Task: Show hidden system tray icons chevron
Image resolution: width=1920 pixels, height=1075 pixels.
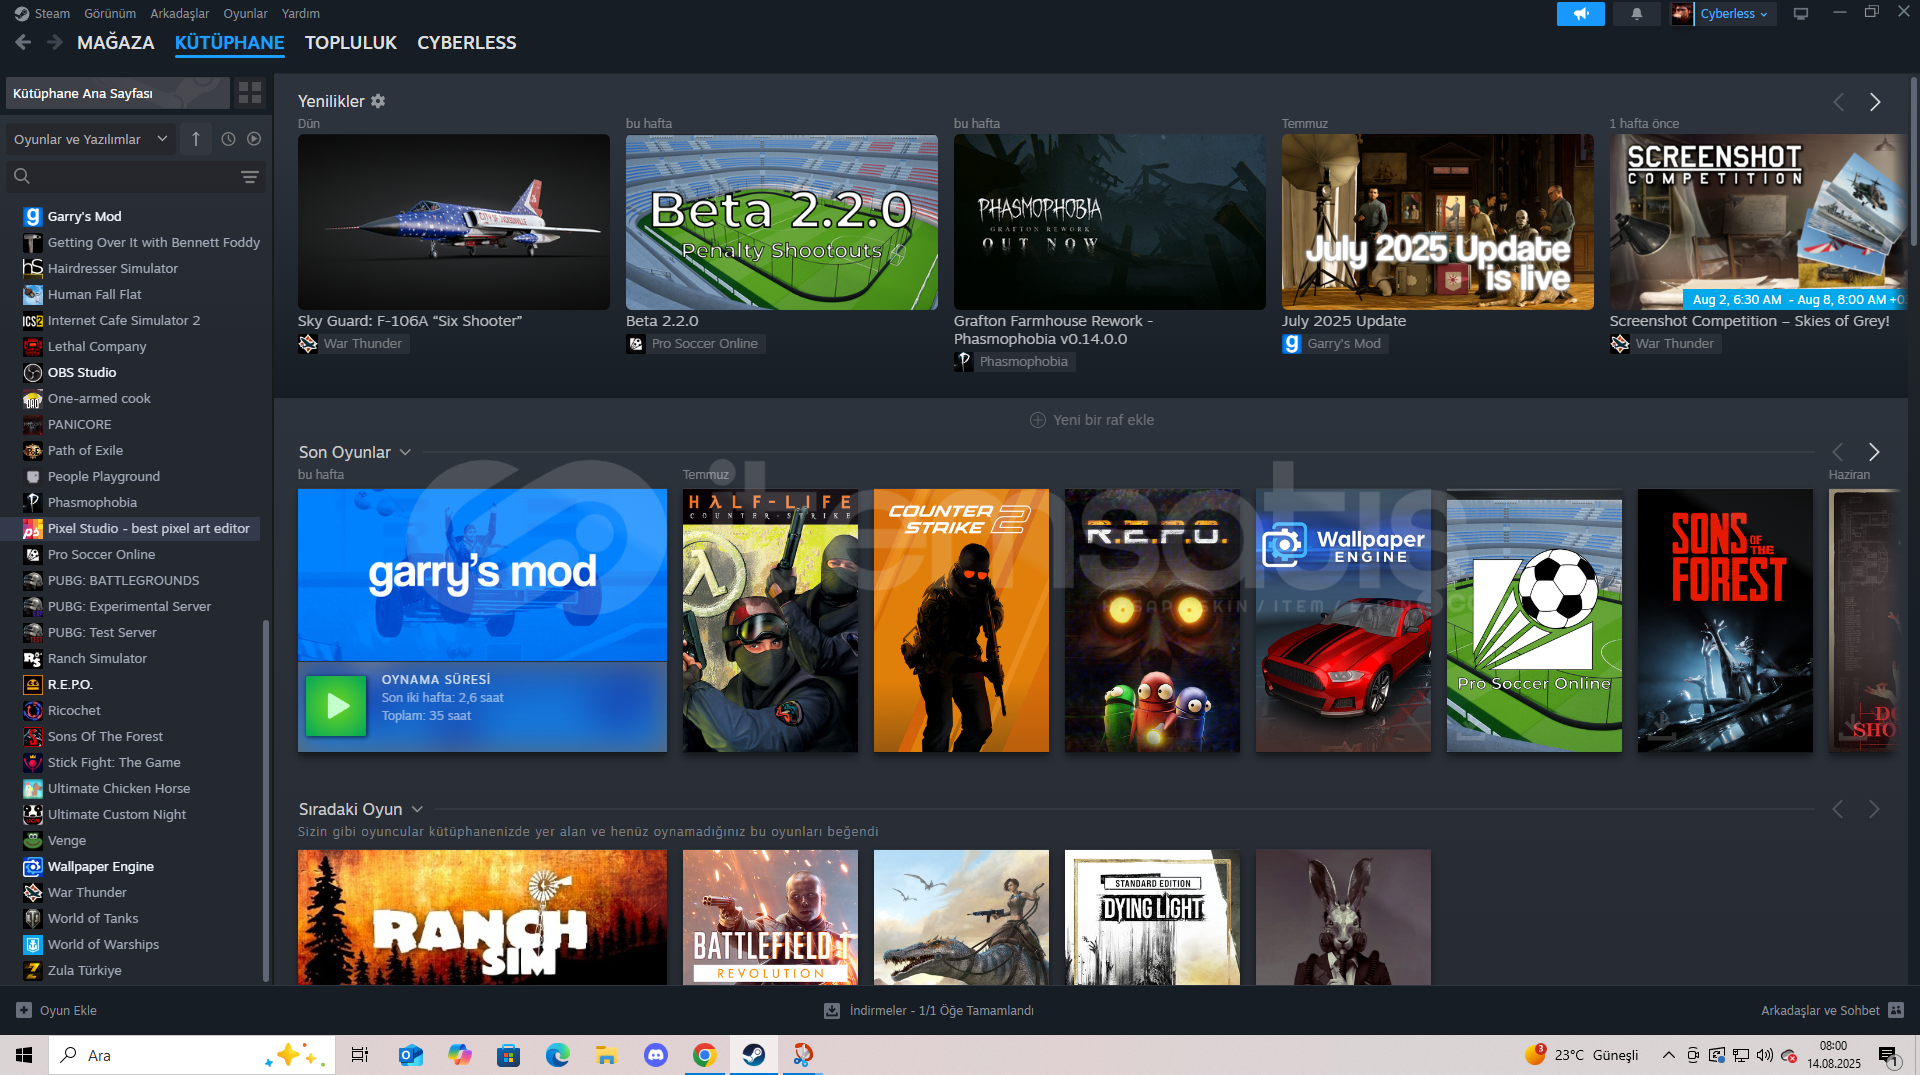Action: pos(1668,1055)
